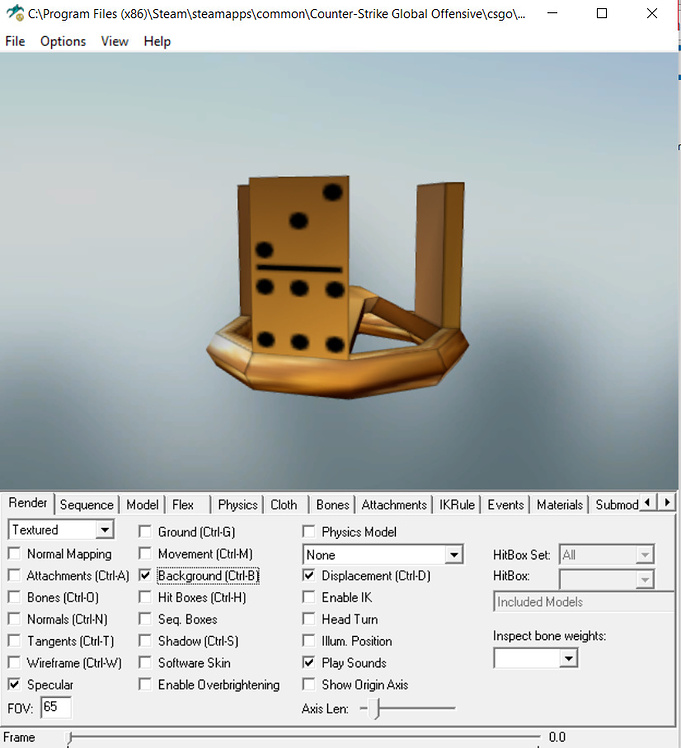The height and width of the screenshot is (748, 681).
Task: Click the Axis Len slider handle
Action: [x=376, y=708]
